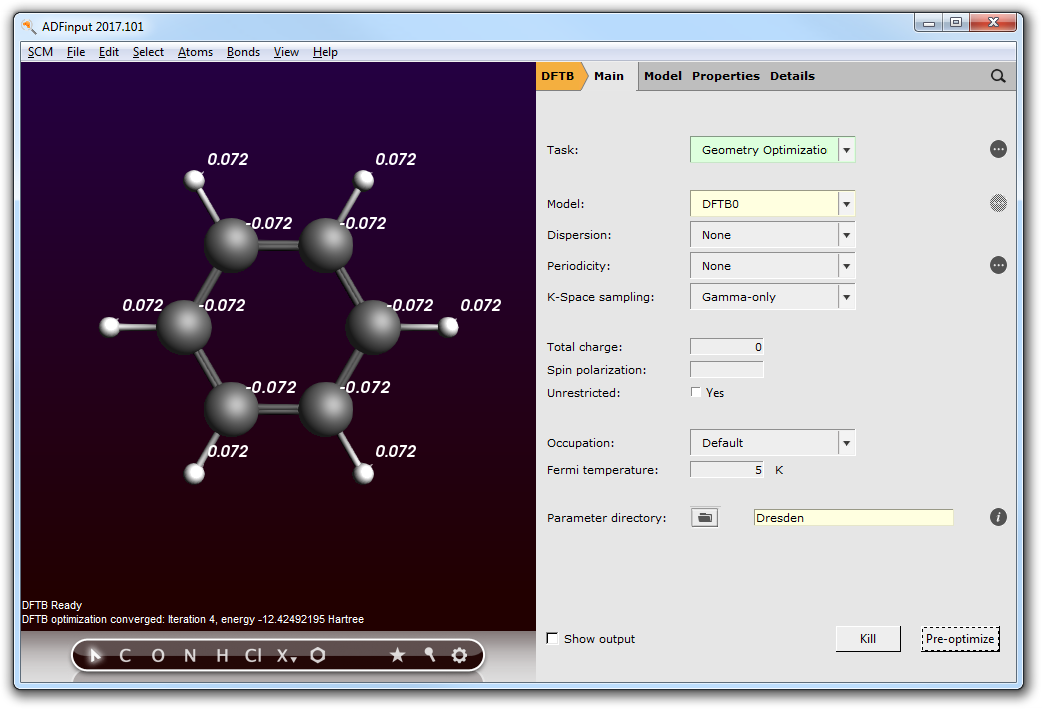This screenshot has height=709, width=1042.
Task: Click the search magnifier icon in panel bar
Action: point(998,76)
